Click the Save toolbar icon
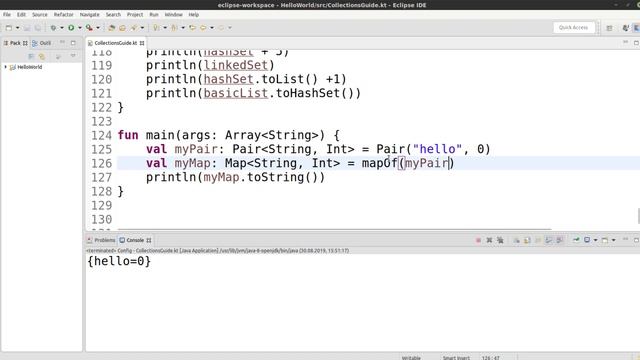This screenshot has width=640, height=360. [27, 28]
